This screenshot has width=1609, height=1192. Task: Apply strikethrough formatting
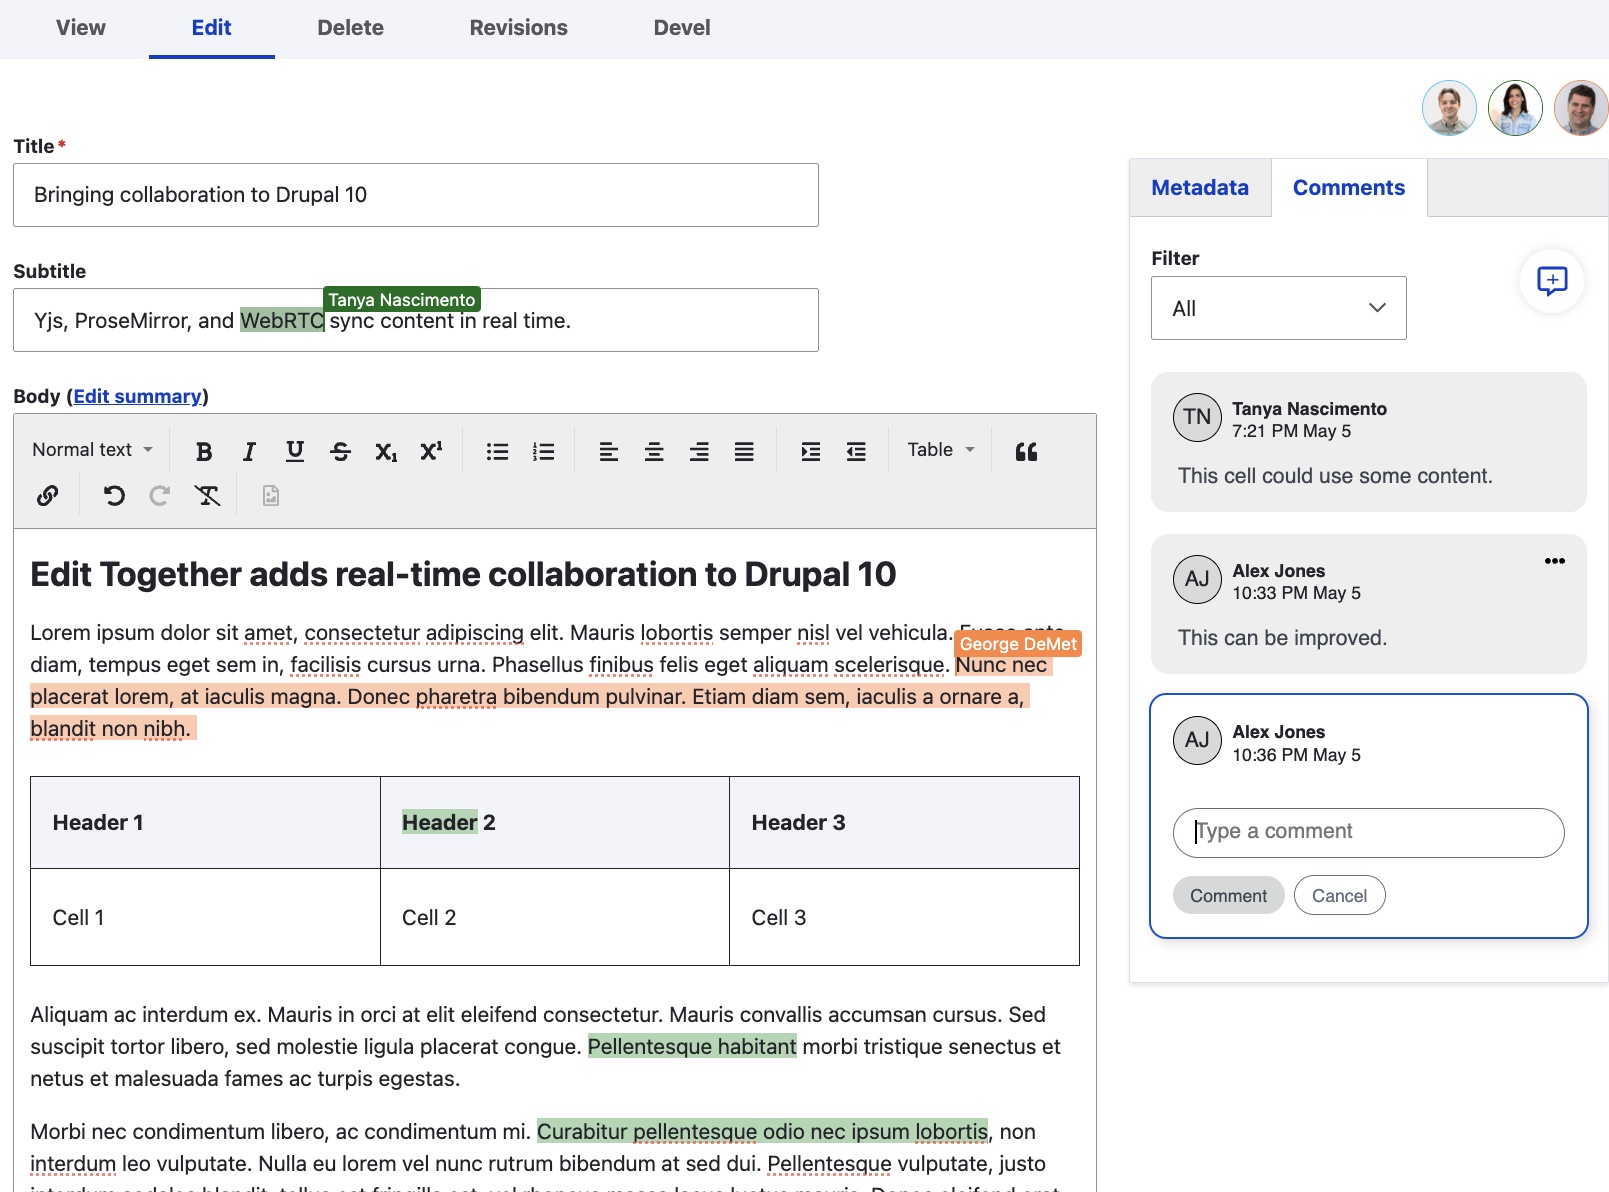[340, 452]
